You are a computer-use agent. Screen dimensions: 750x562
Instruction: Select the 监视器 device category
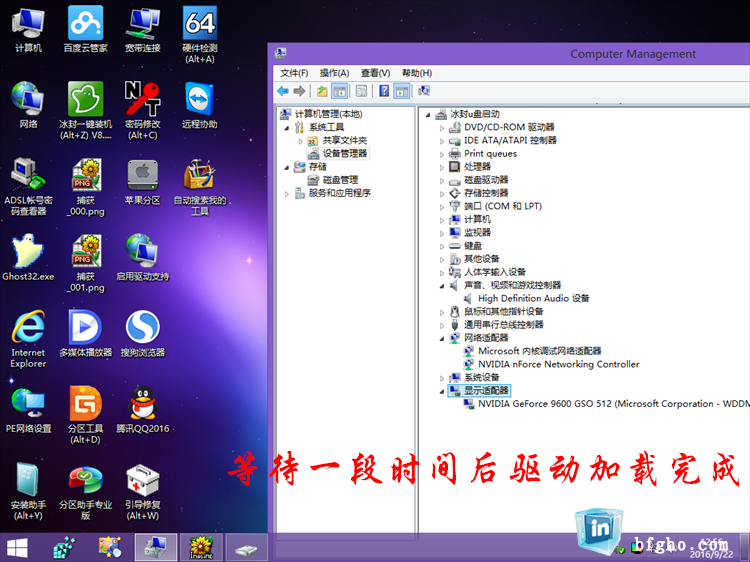(x=477, y=232)
